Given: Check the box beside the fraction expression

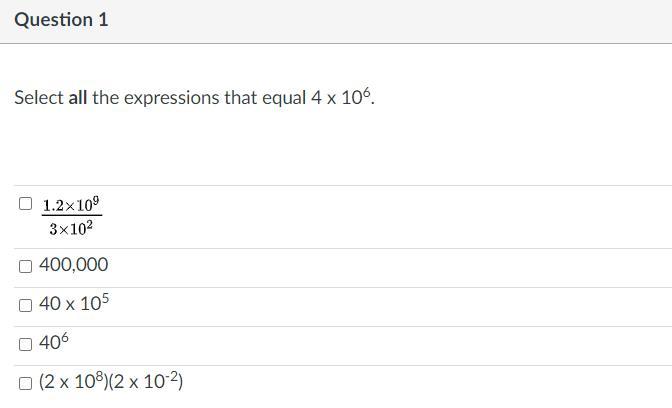Looking at the screenshot, I should pos(25,204).
